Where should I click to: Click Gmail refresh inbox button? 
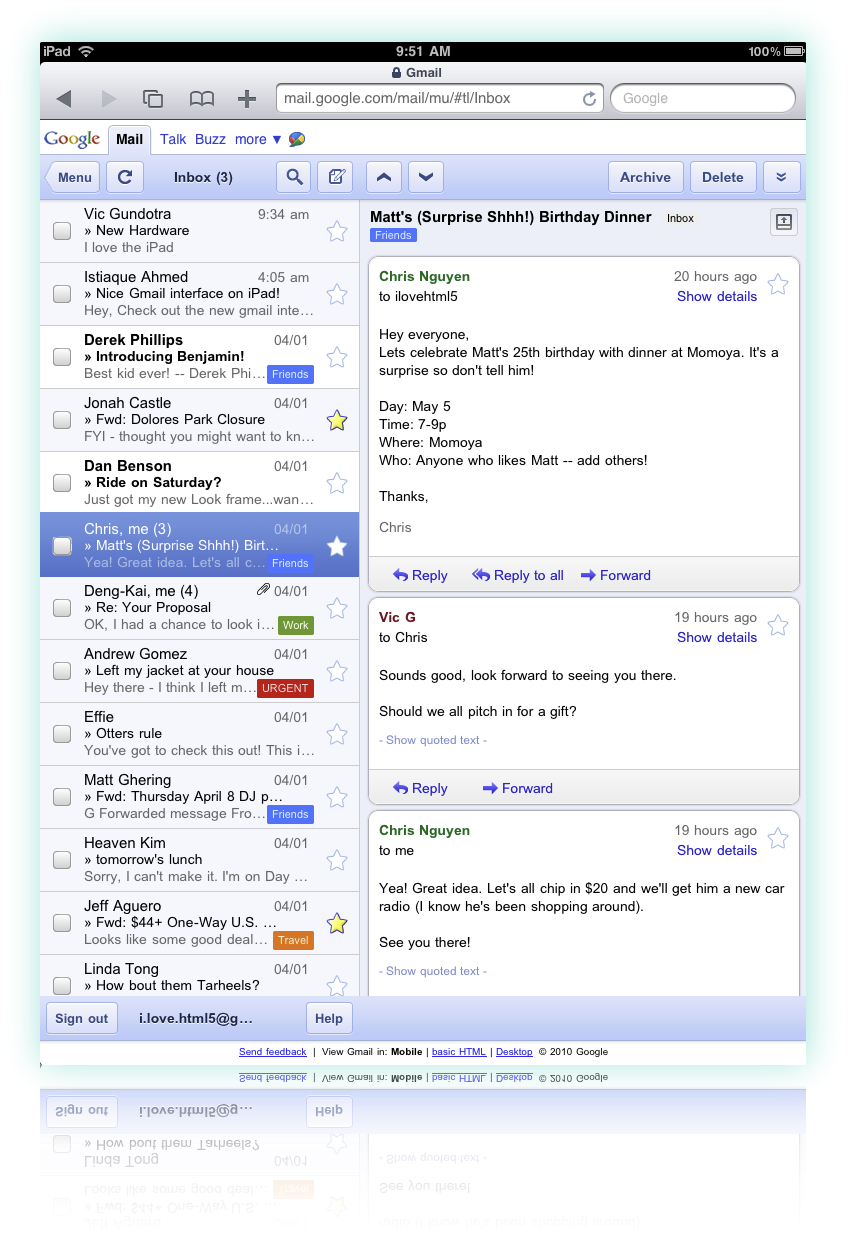(125, 177)
